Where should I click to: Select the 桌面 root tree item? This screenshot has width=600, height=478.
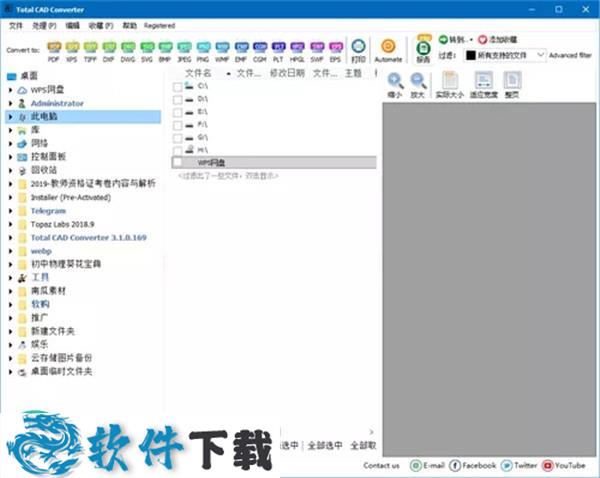click(x=22, y=76)
